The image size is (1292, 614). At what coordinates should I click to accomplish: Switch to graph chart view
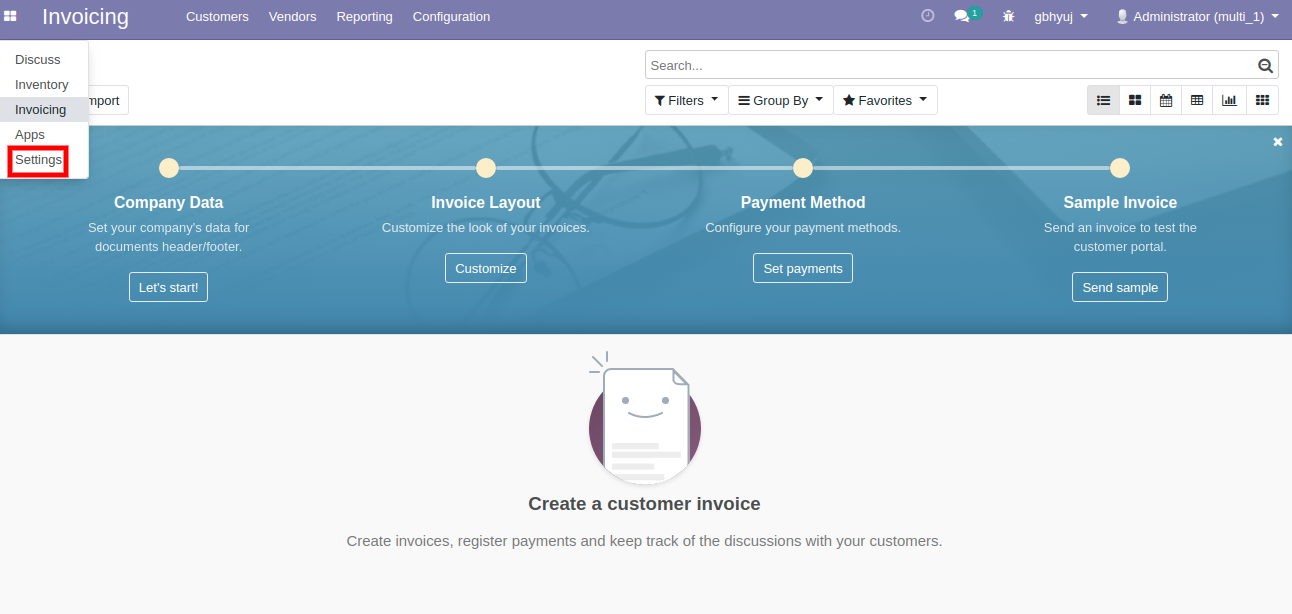coord(1229,100)
